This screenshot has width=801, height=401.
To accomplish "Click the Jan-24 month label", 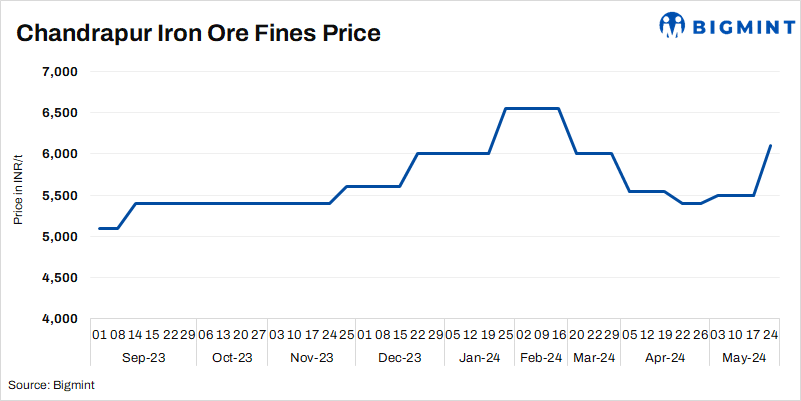I will 478,357.
